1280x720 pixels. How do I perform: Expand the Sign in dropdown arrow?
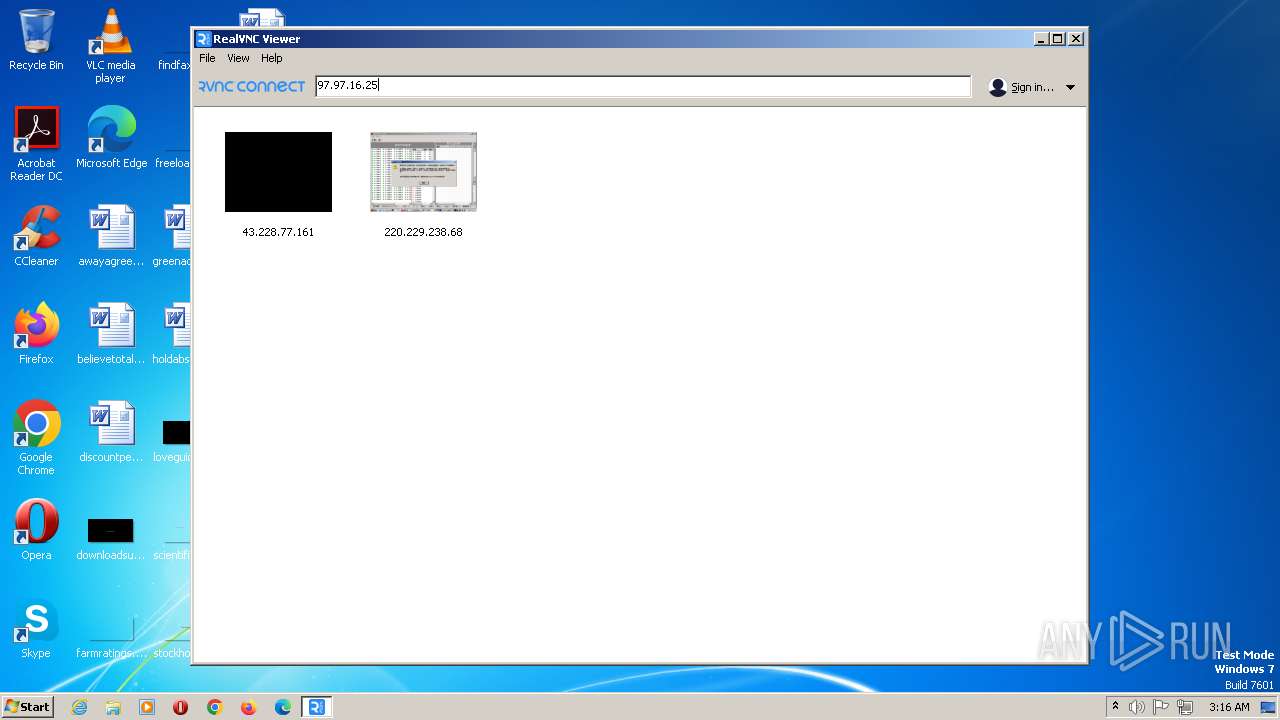click(x=1070, y=87)
